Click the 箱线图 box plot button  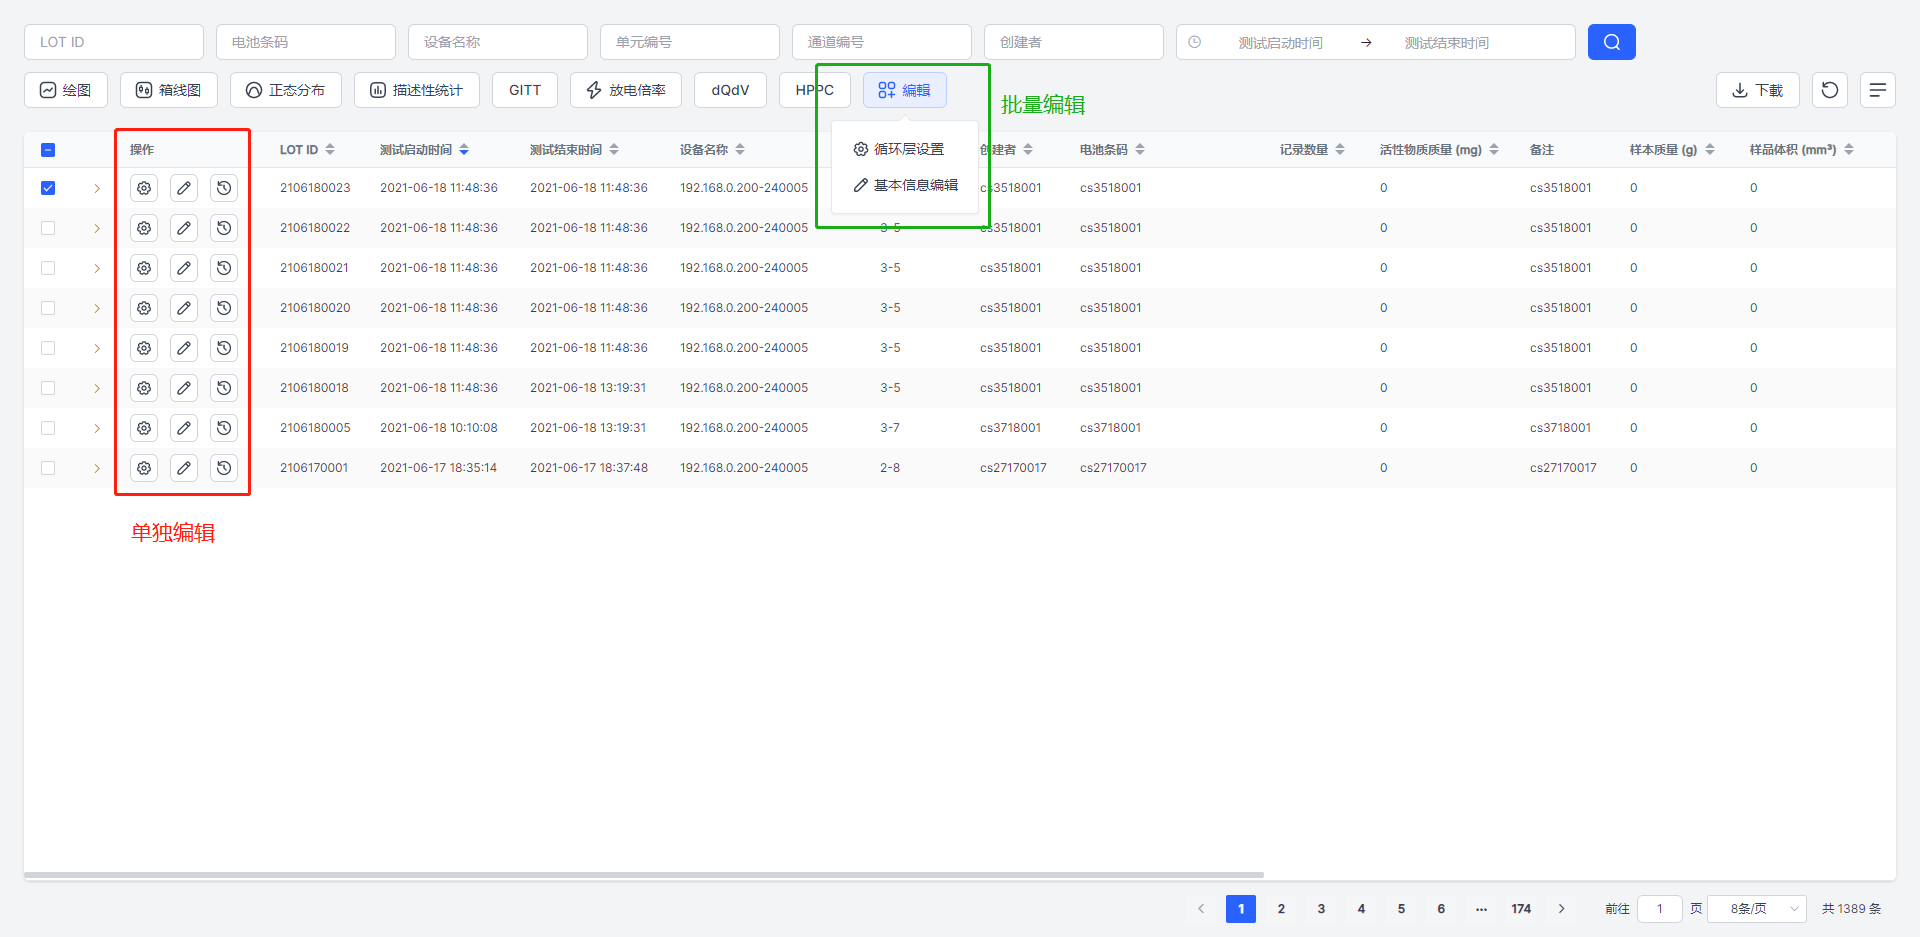(x=169, y=90)
